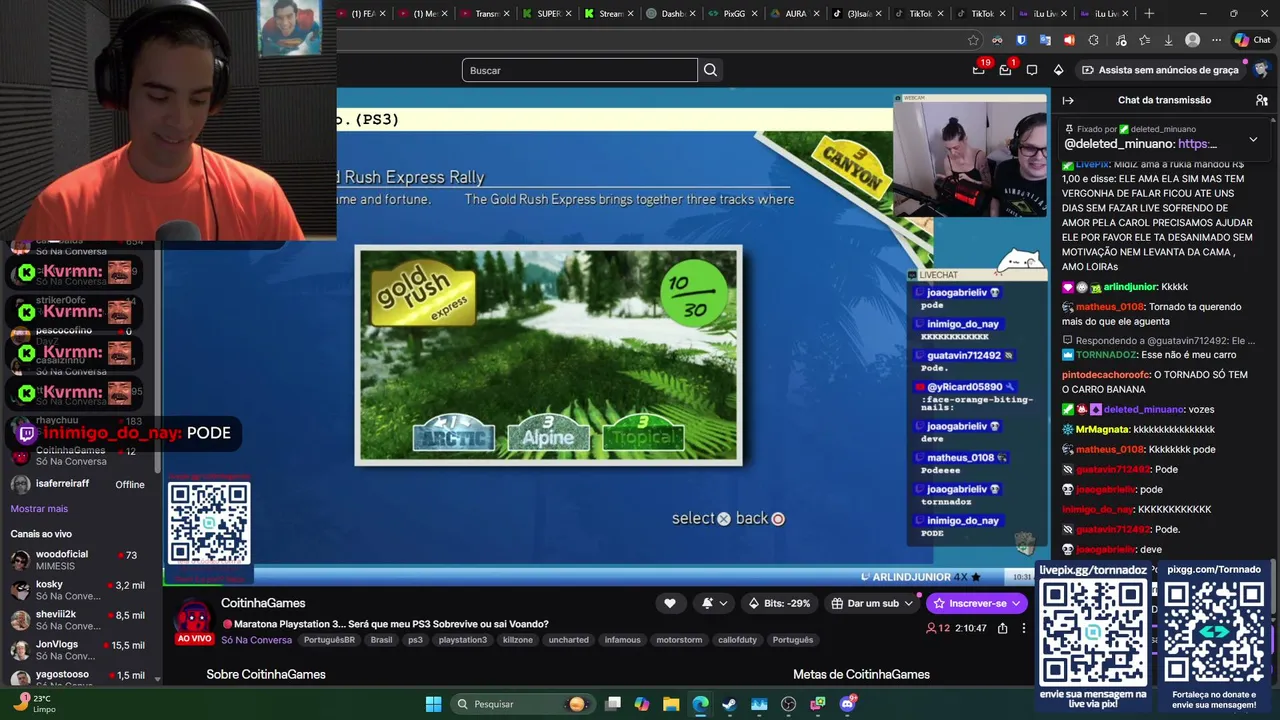1280x720 pixels.
Task: Click MrMagnata username in chat
Action: 1103,429
